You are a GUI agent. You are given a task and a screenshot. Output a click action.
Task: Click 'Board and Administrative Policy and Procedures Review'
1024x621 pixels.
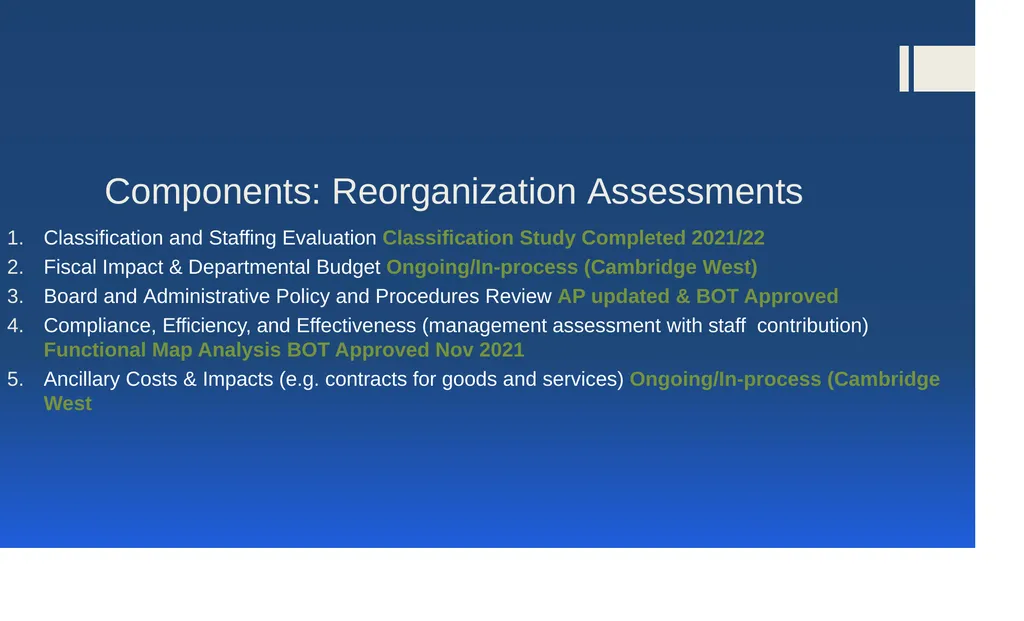click(x=298, y=297)
